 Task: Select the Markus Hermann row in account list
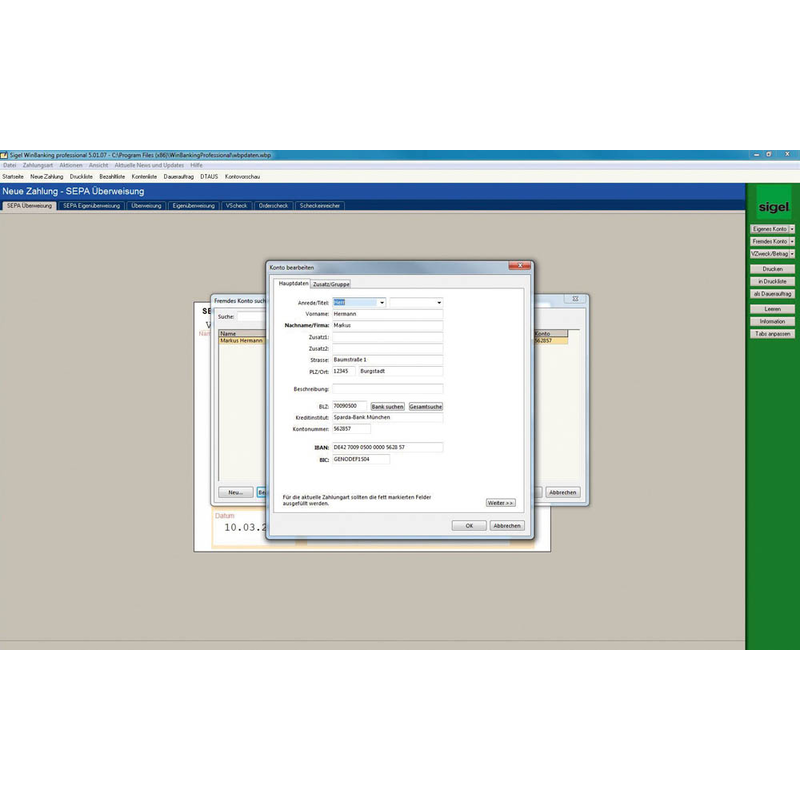(242, 340)
